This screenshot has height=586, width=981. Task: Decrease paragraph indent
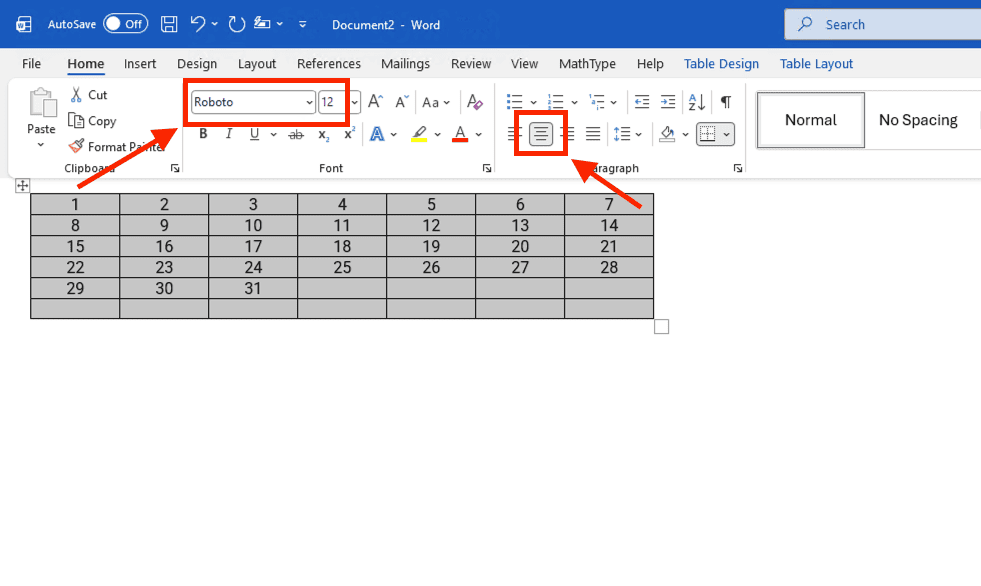[x=642, y=101]
